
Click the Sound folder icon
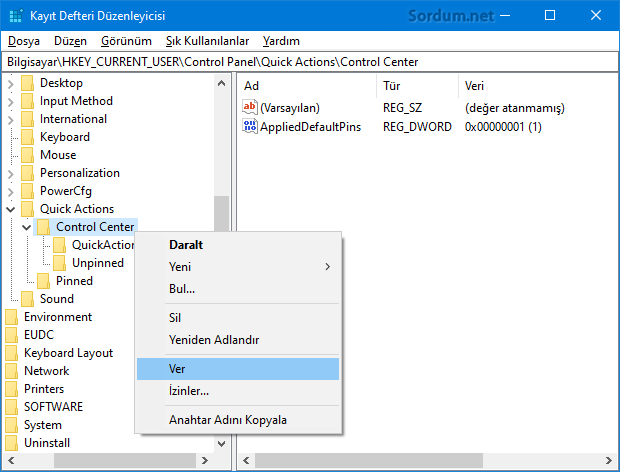(x=28, y=299)
